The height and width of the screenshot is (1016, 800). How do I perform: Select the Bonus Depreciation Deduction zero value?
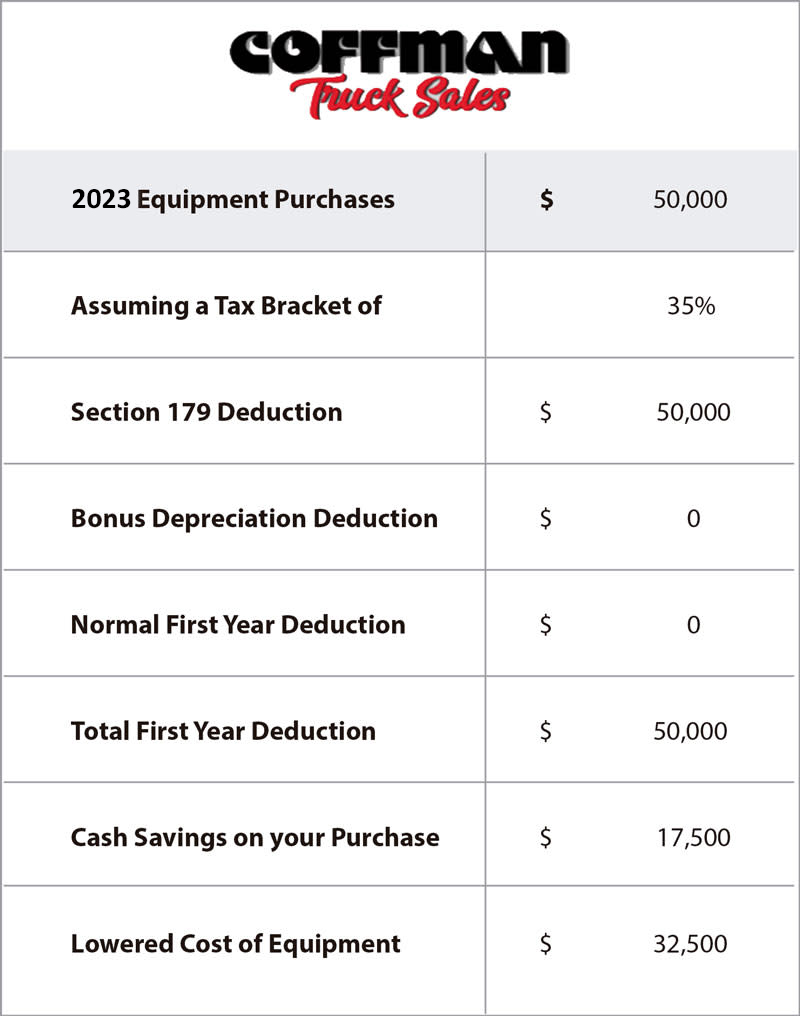(x=693, y=519)
